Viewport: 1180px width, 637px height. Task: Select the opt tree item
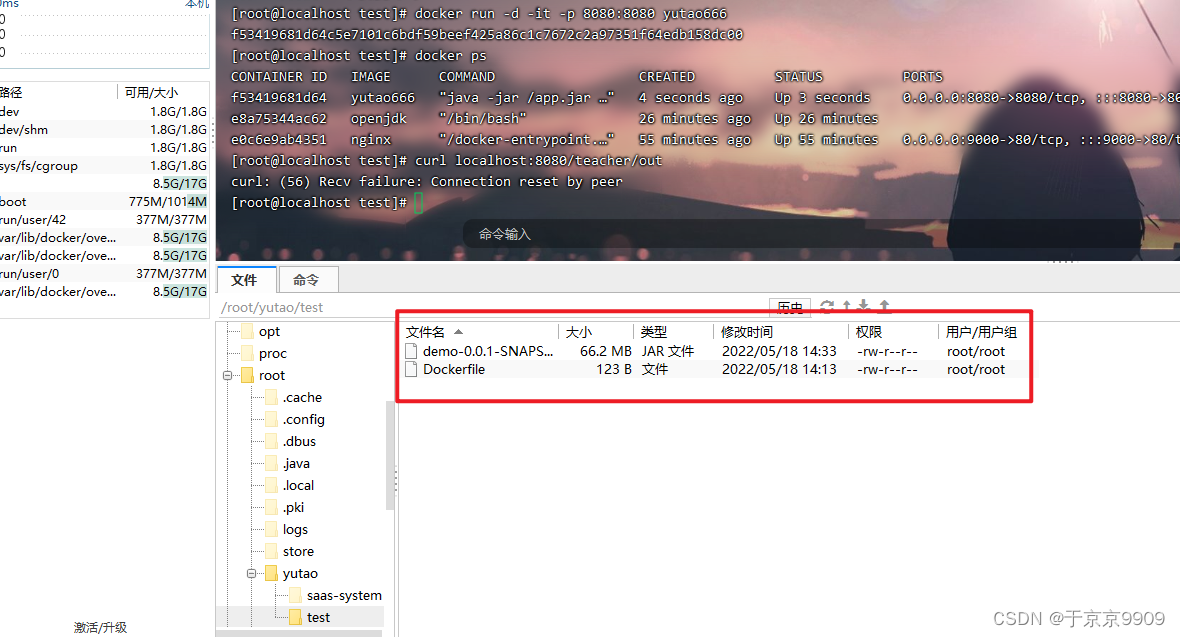(x=269, y=331)
